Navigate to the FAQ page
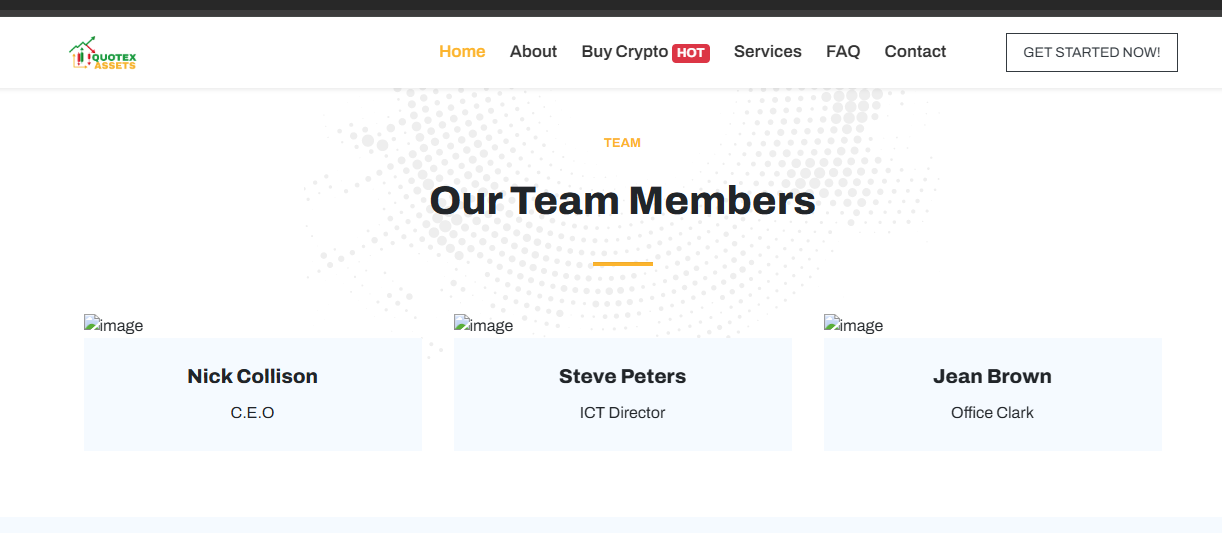 [x=842, y=52]
